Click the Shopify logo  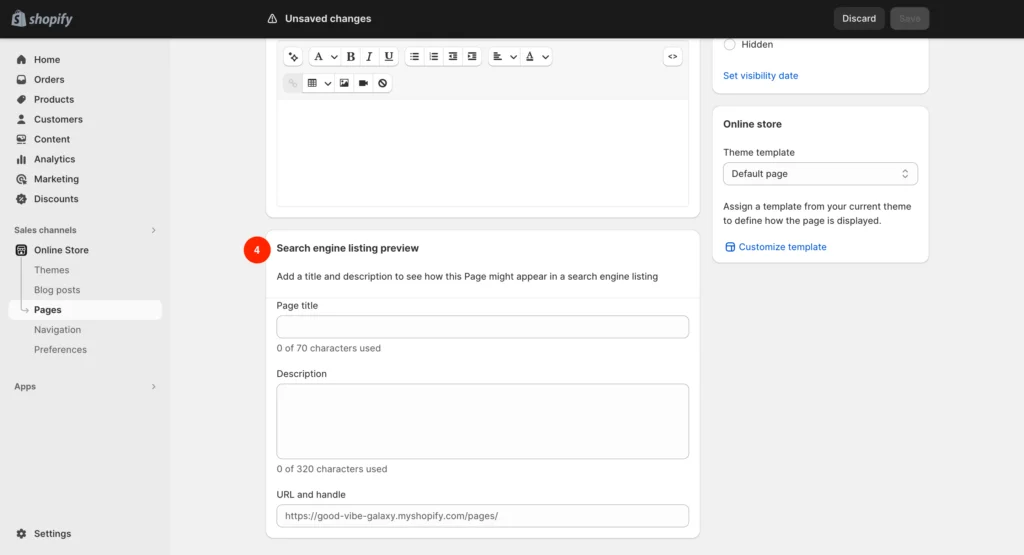coord(42,19)
